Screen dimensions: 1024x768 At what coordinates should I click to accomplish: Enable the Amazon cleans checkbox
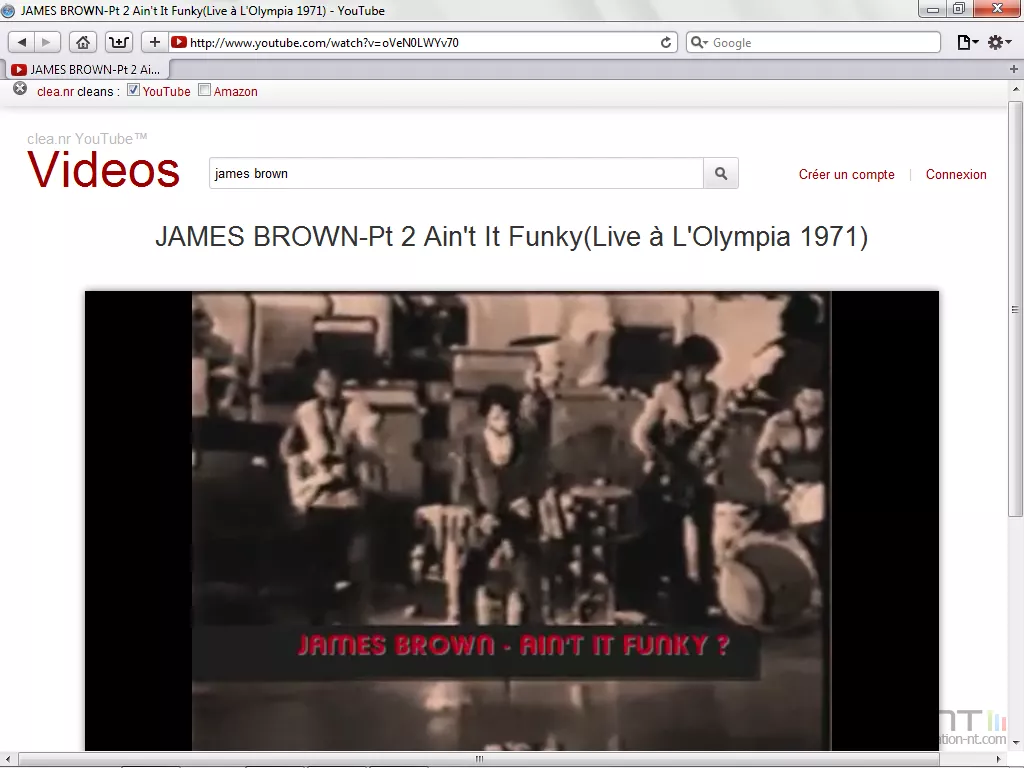(x=205, y=90)
